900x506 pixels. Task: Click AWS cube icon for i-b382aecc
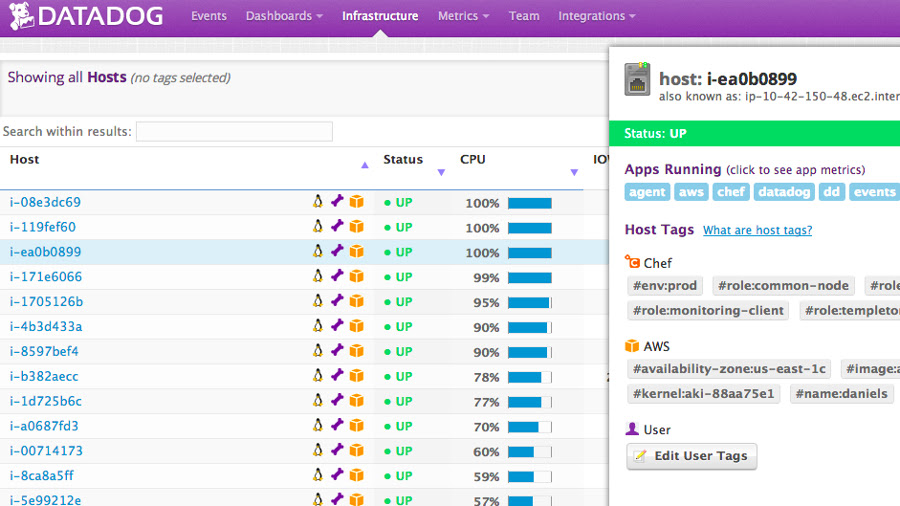tap(356, 376)
